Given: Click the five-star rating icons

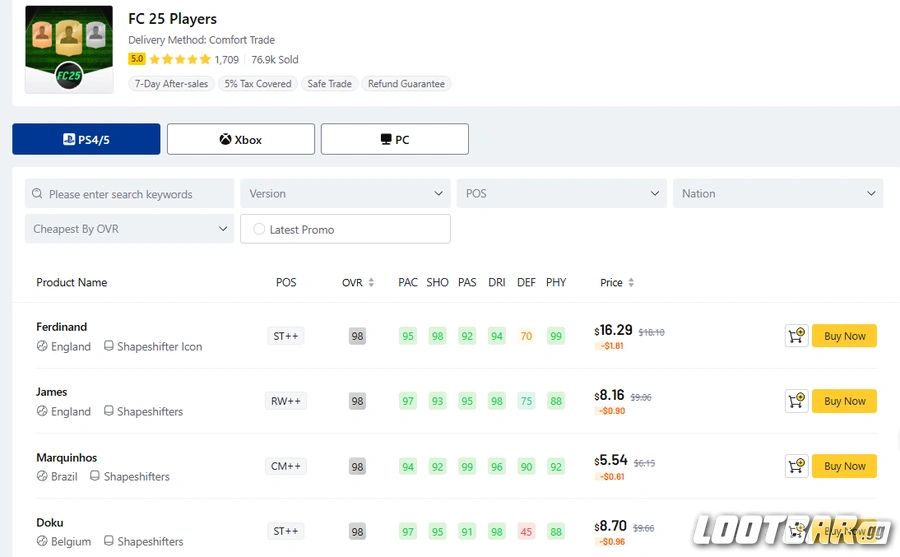Looking at the screenshot, I should click(x=179, y=60).
